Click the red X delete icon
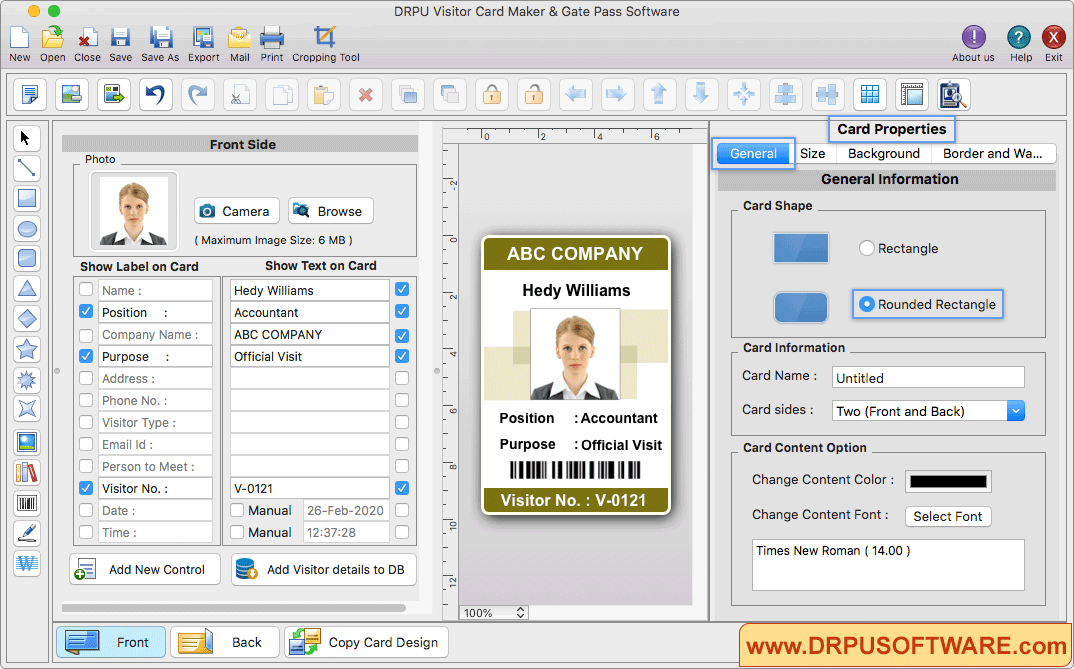 [x=366, y=94]
